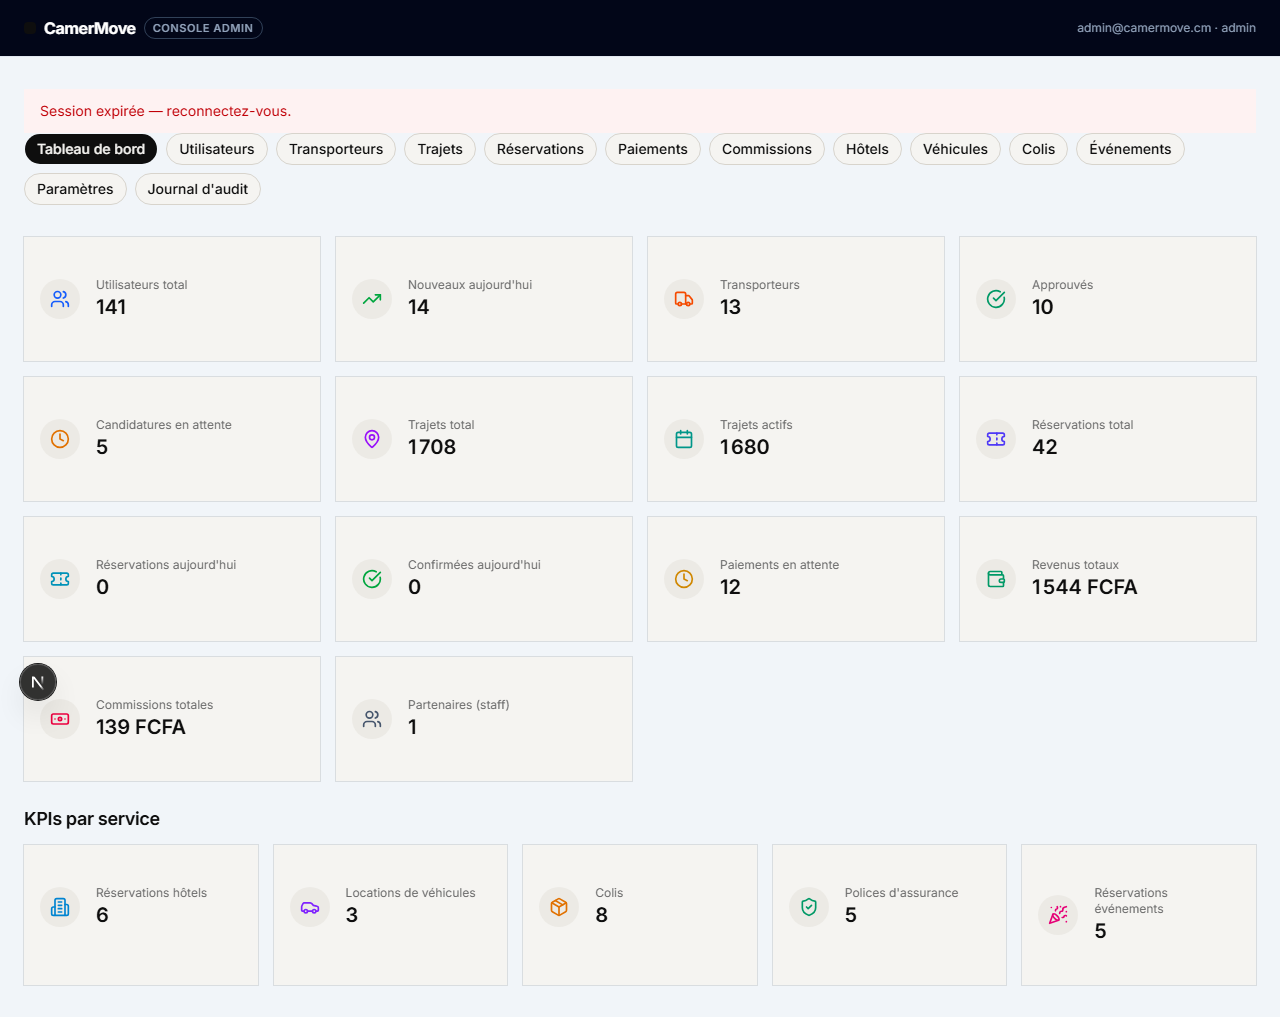Viewport: 1280px width, 1017px height.
Task: Click the banknote icon in Commissions totales card
Action: (x=60, y=719)
